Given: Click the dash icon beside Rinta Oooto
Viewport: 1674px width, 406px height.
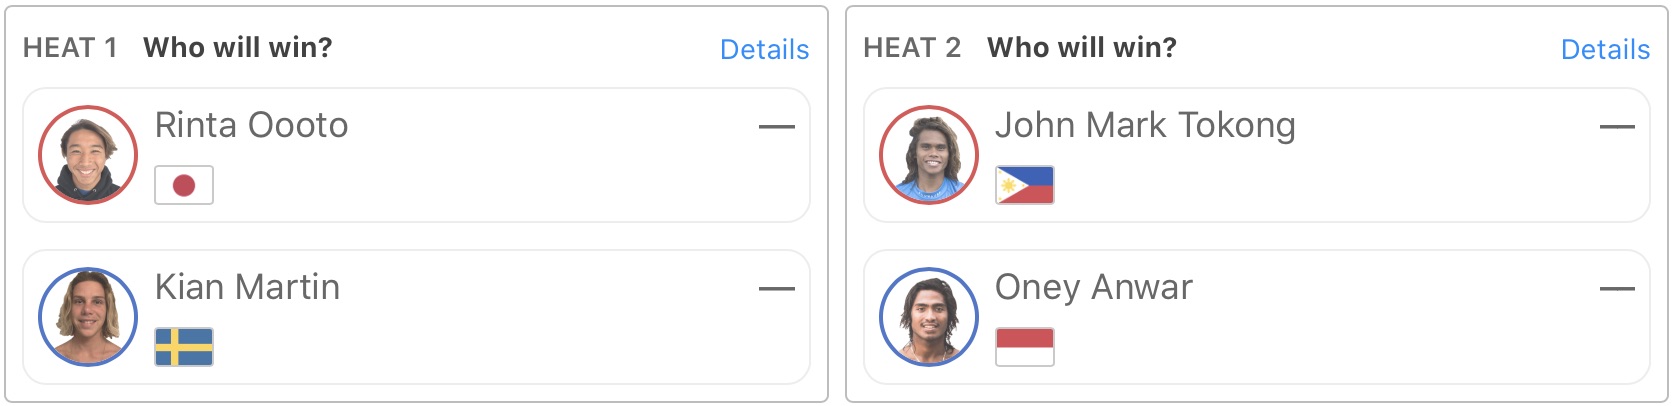Looking at the screenshot, I should pyautogui.click(x=777, y=127).
